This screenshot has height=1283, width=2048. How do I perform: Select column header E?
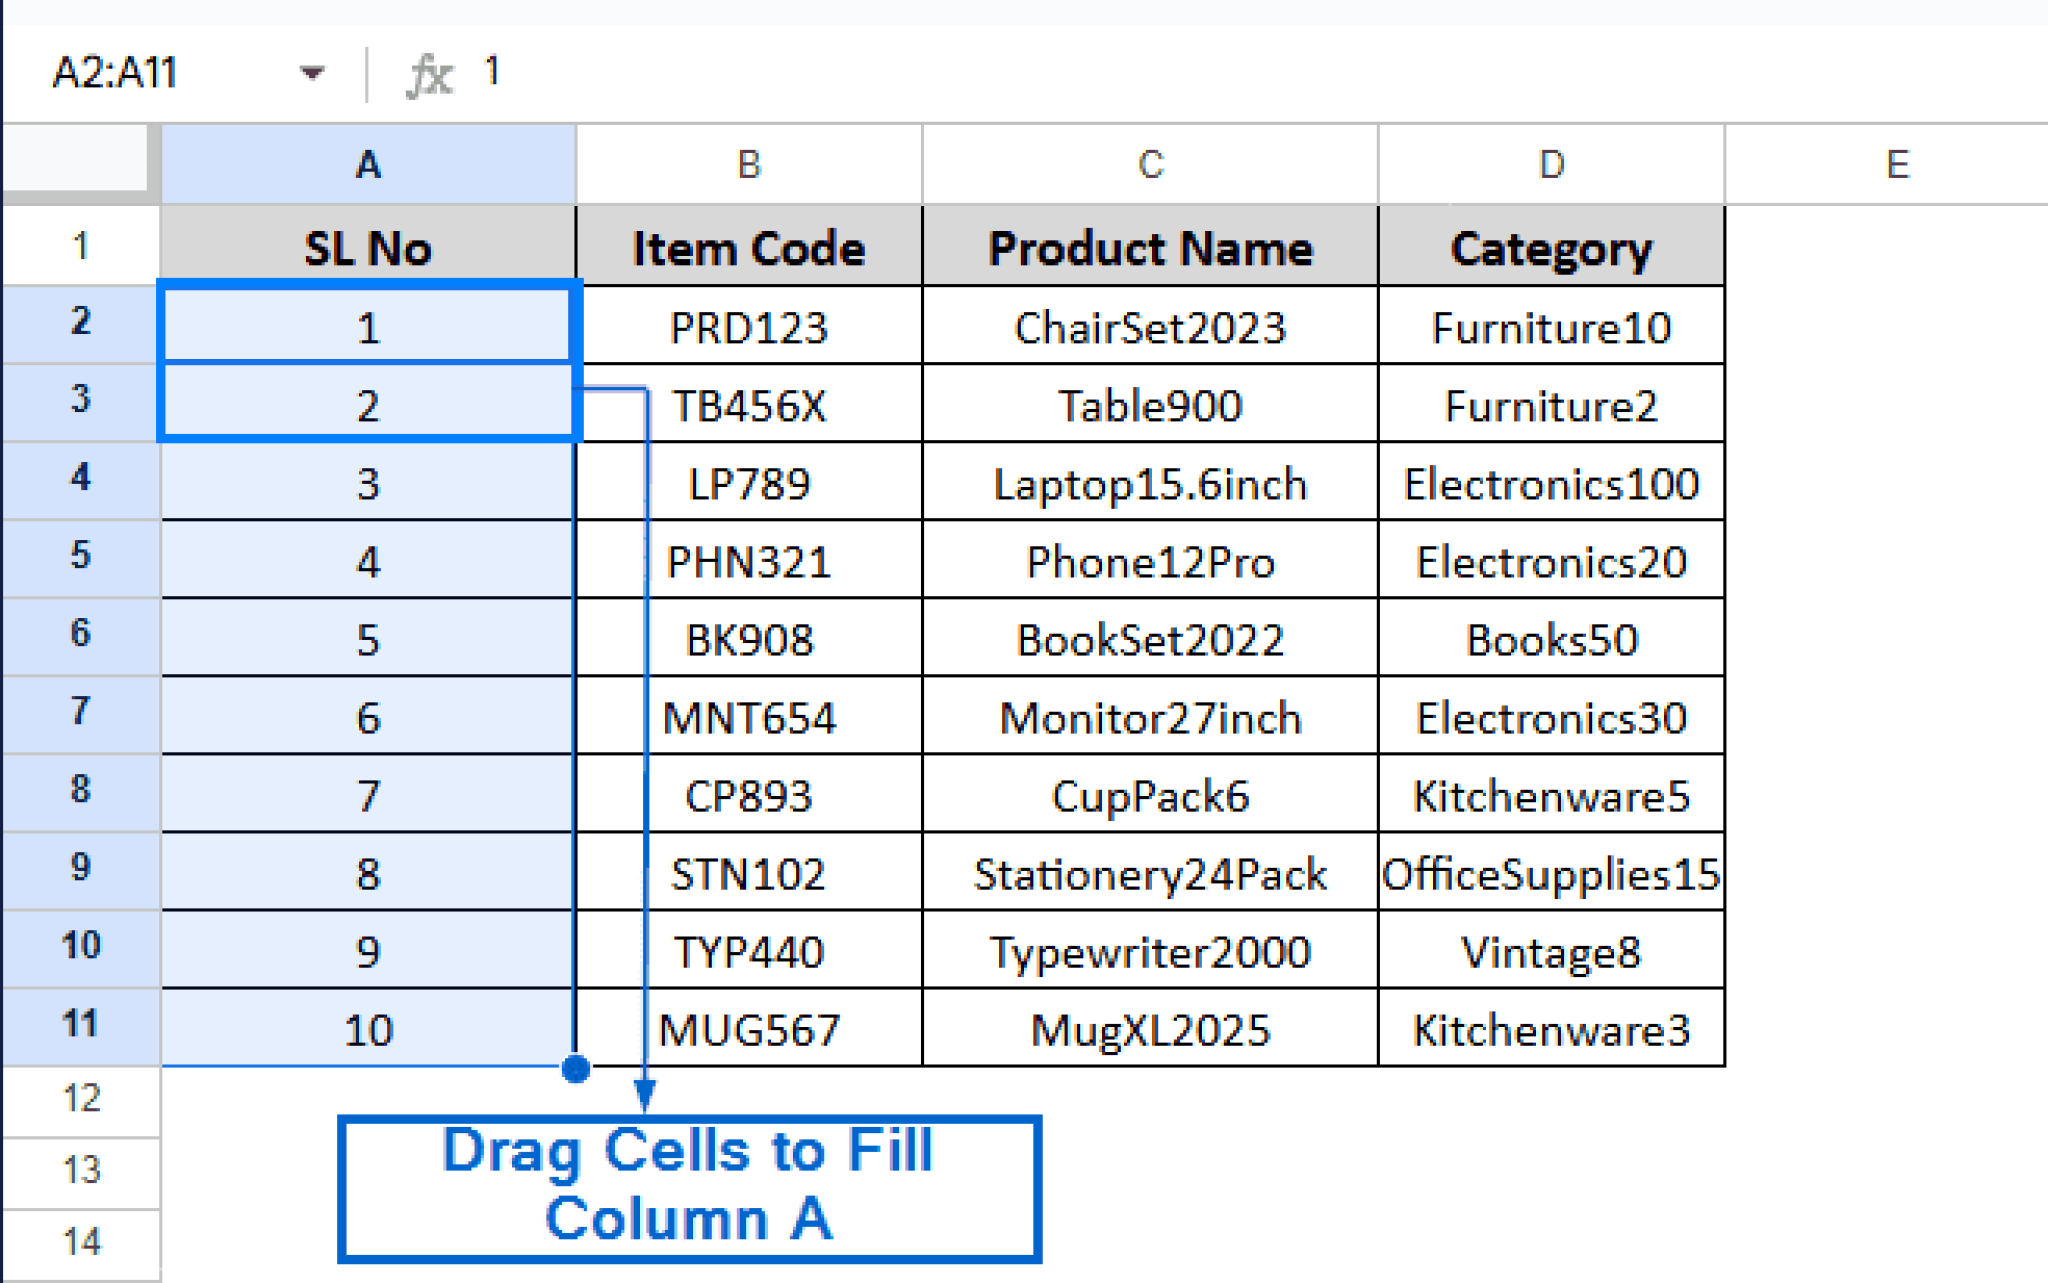pyautogui.click(x=1895, y=164)
